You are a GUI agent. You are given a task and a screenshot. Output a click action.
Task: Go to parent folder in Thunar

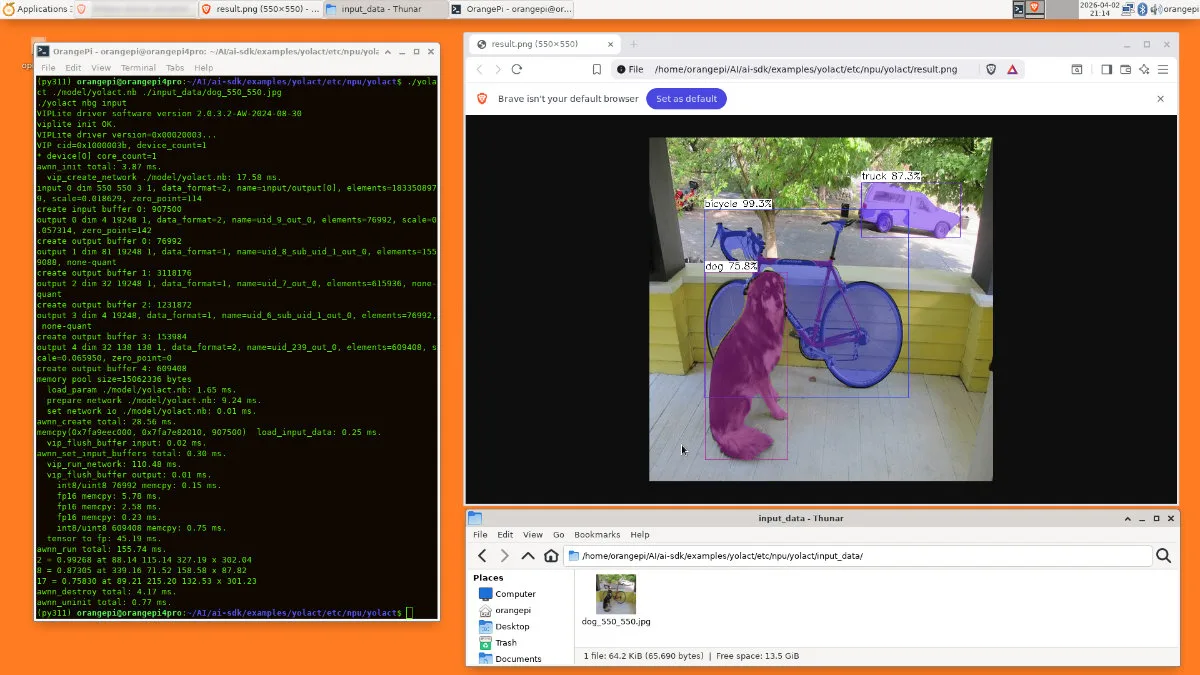pyautogui.click(x=528, y=556)
